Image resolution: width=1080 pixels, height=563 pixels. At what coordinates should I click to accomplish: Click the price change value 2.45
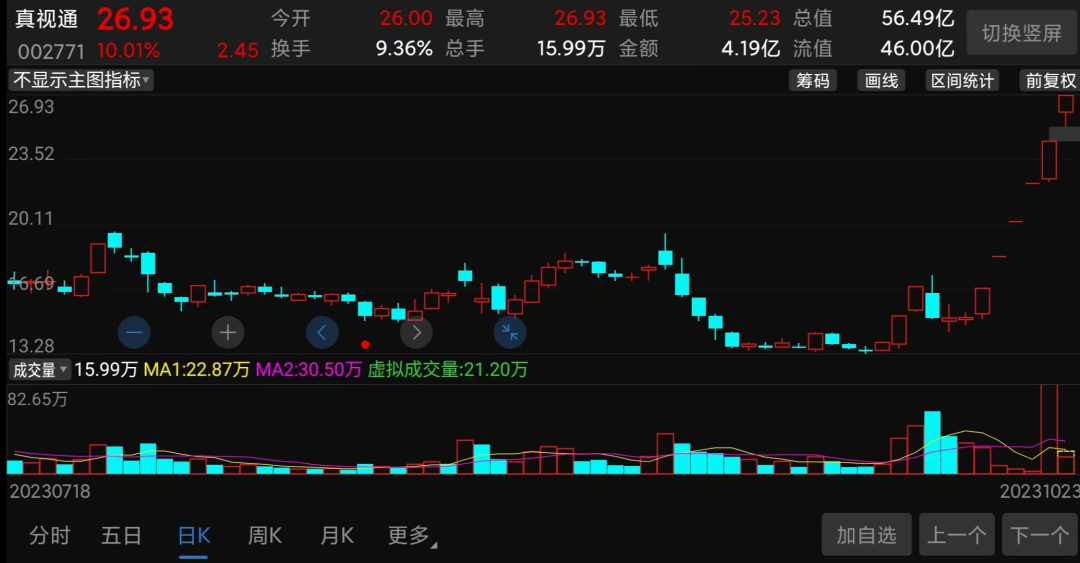point(238,50)
